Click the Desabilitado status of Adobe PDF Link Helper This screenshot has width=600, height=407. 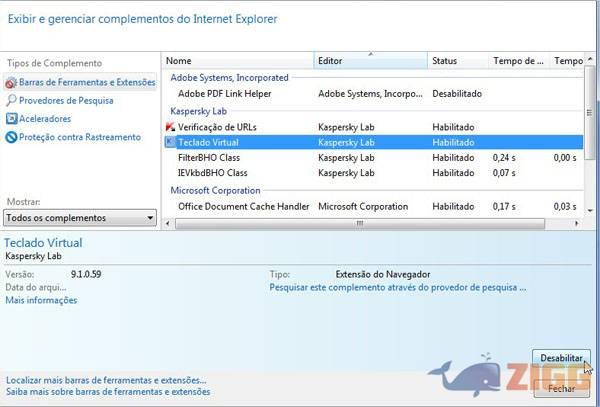[457, 94]
